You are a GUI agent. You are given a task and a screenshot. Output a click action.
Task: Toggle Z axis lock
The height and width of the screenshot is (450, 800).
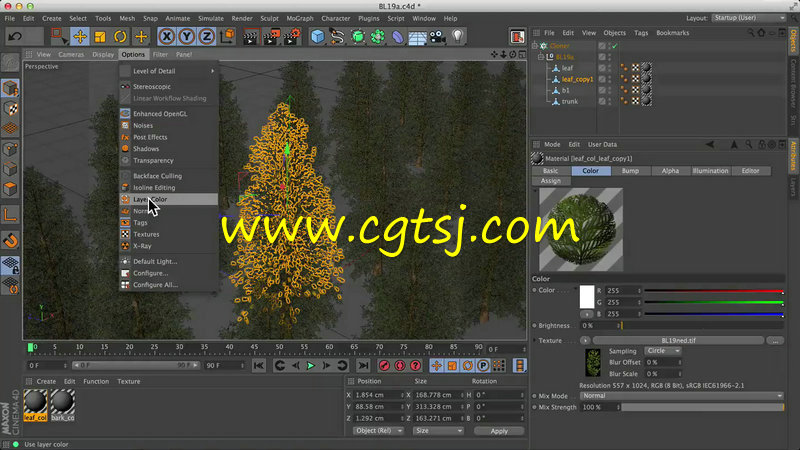(206, 36)
